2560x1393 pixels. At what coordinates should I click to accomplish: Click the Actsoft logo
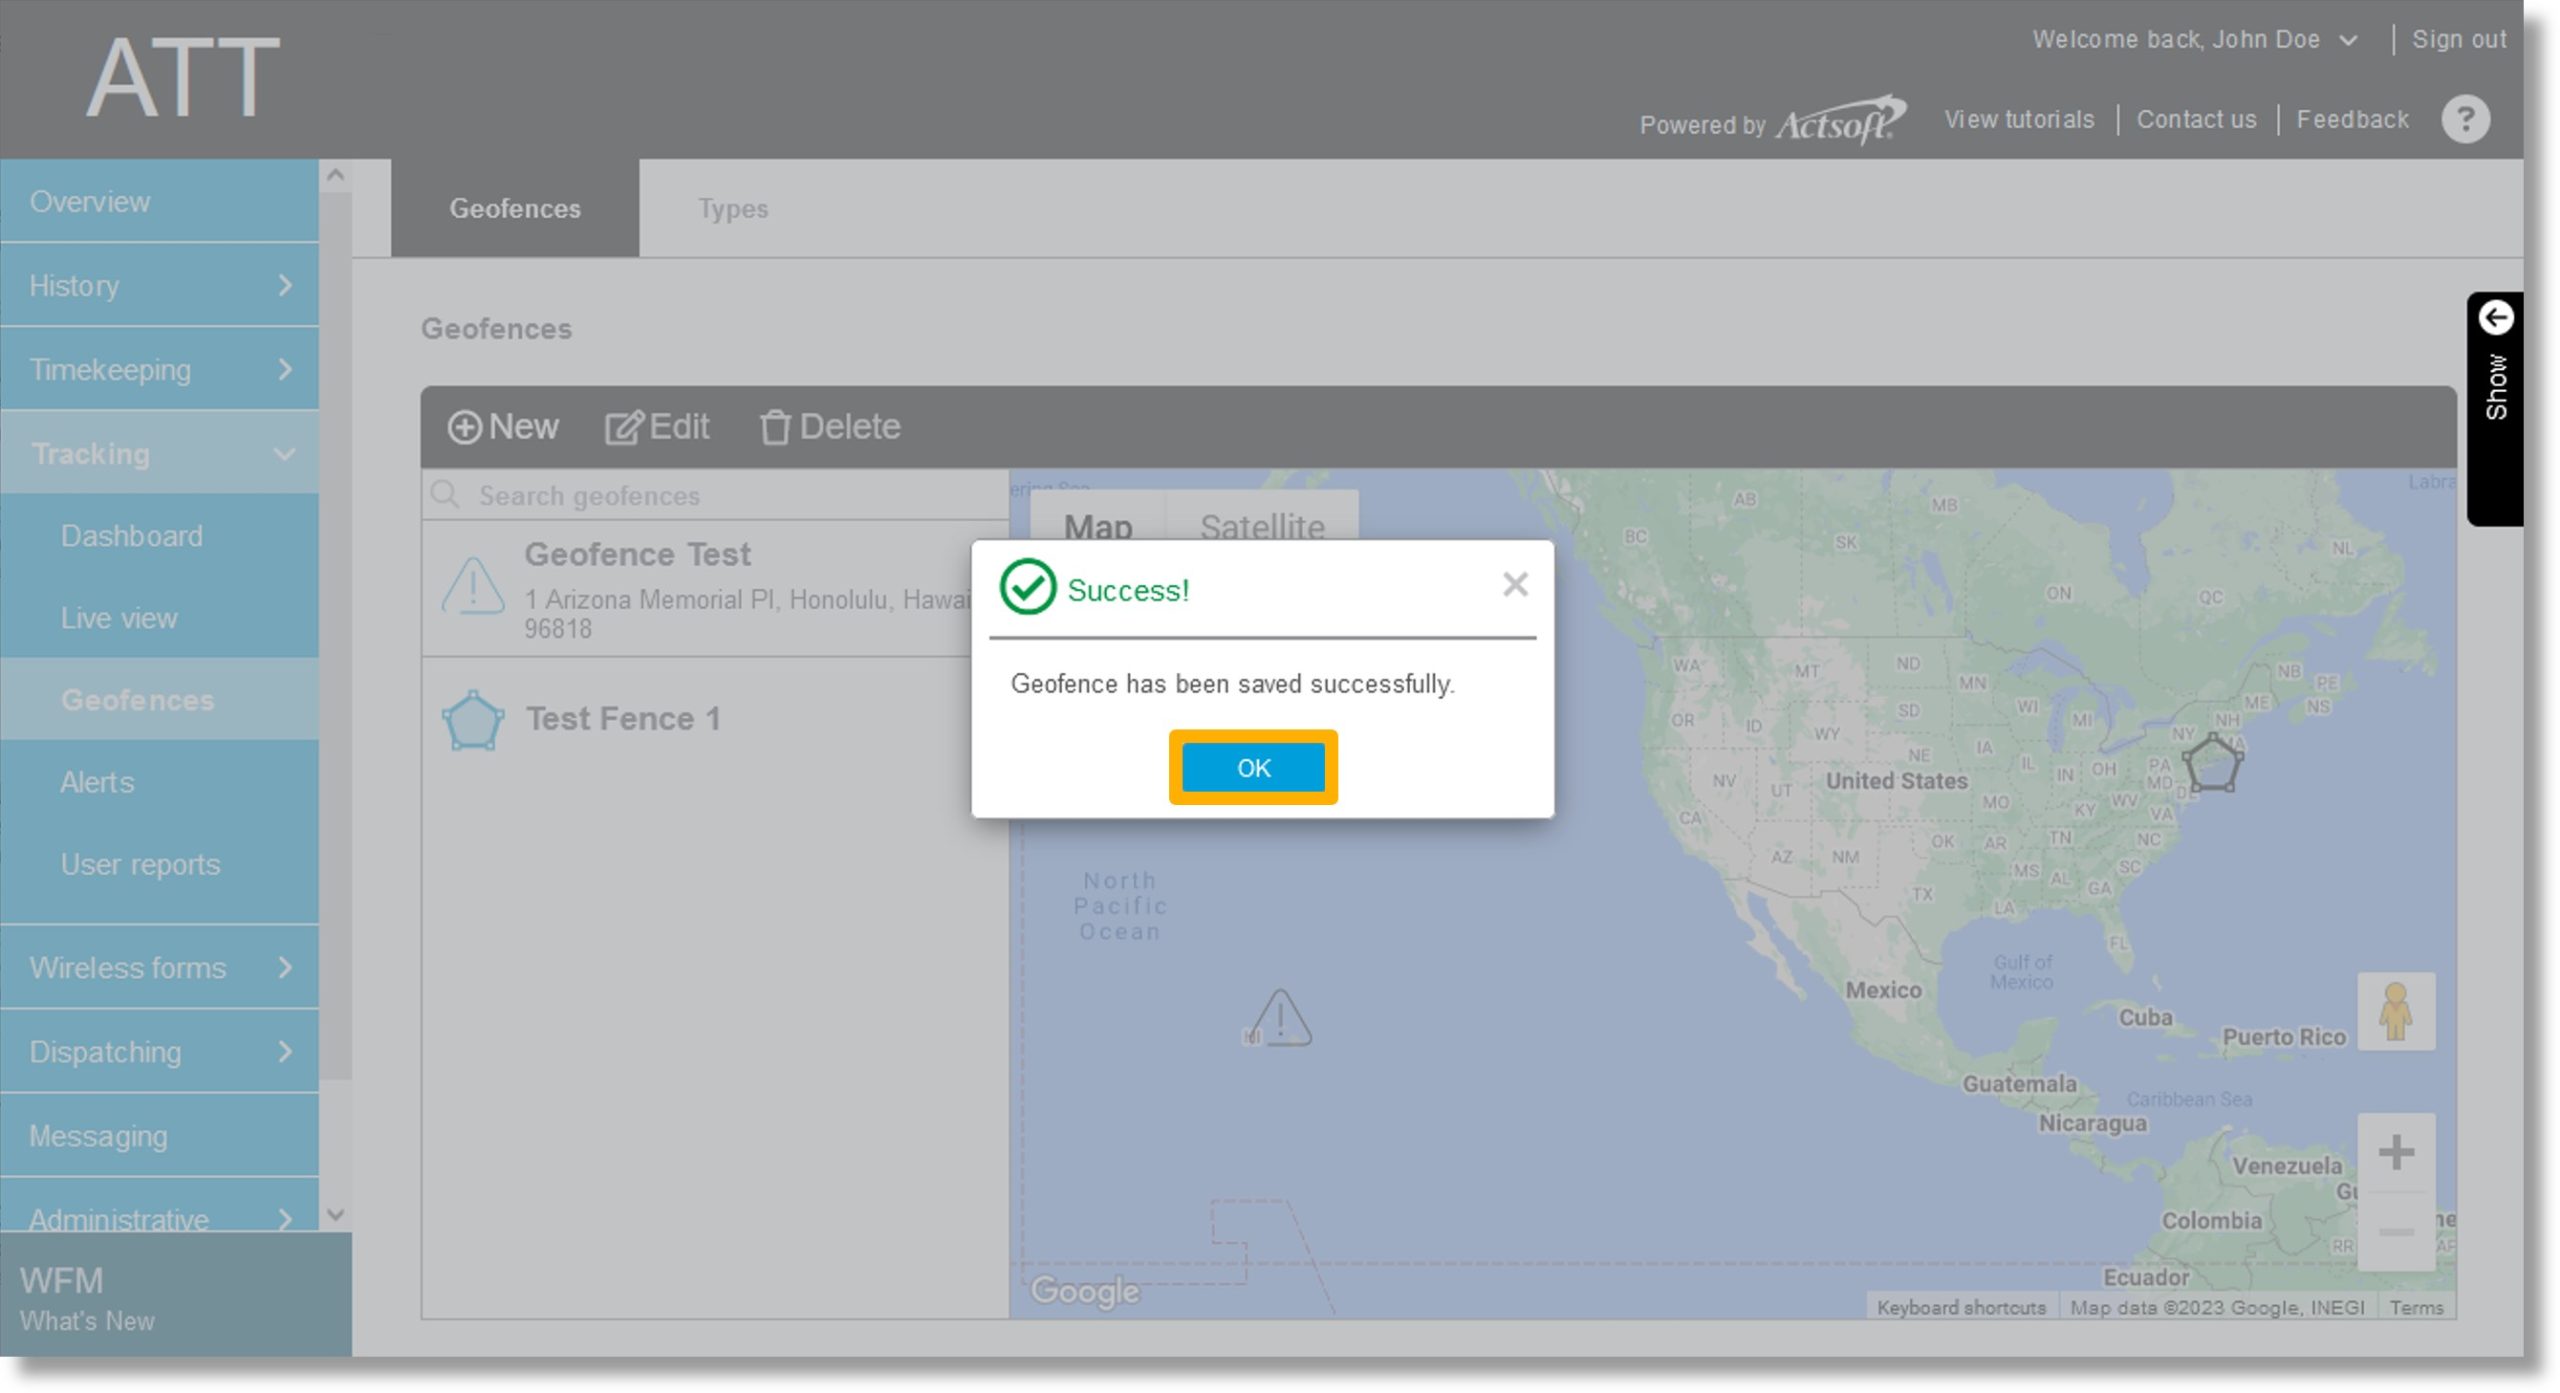click(x=1841, y=121)
